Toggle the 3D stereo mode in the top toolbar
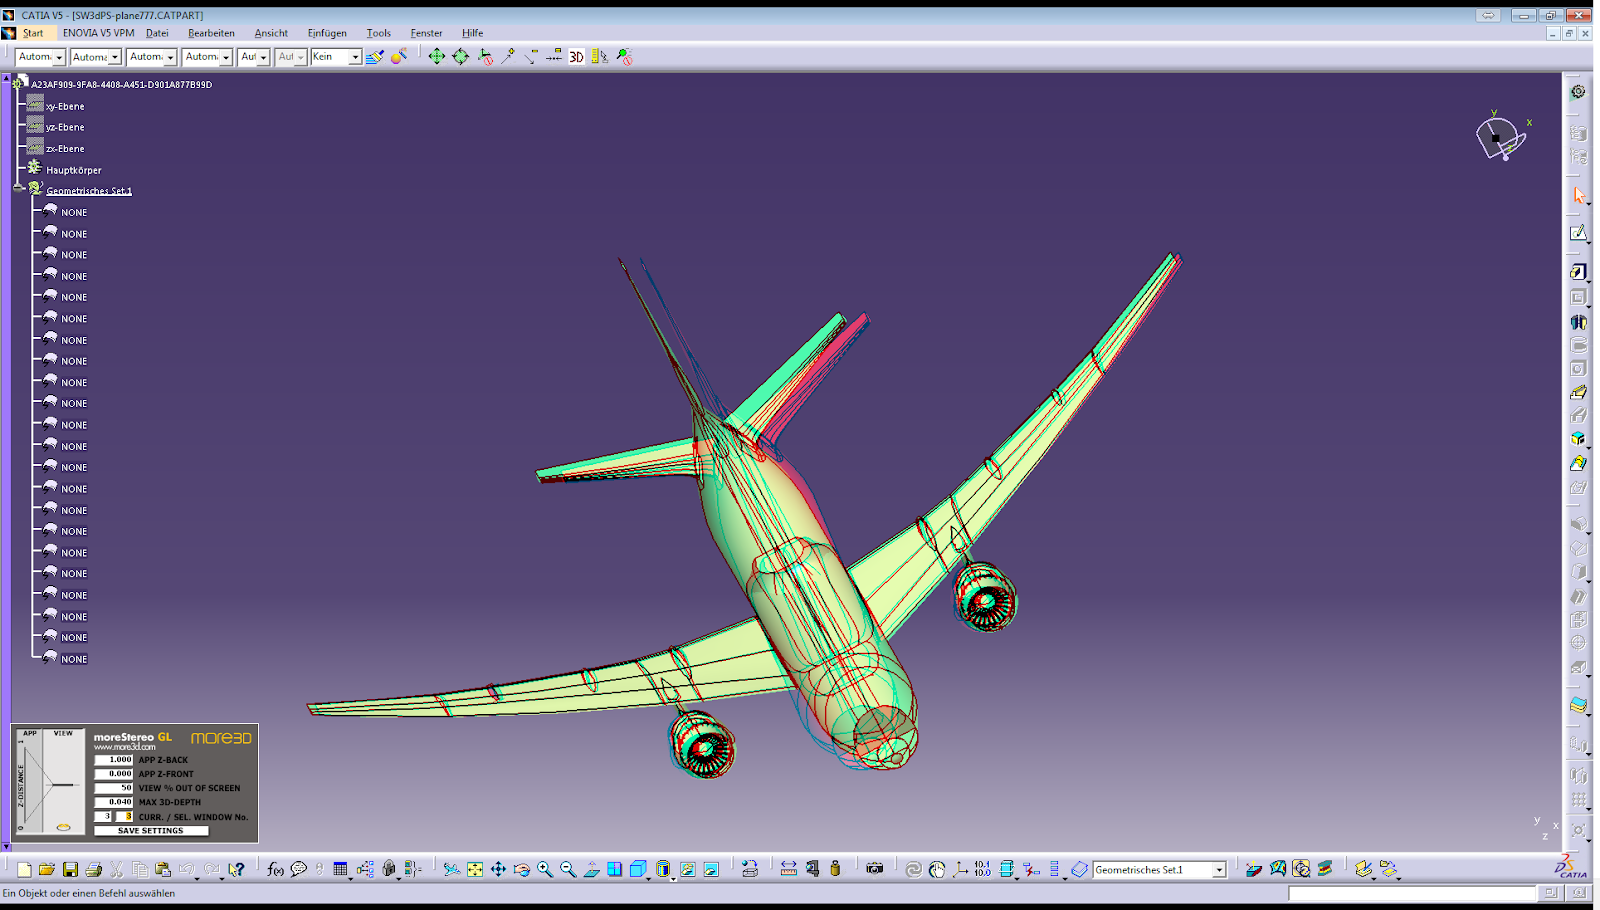Image resolution: width=1600 pixels, height=910 pixels. click(575, 57)
